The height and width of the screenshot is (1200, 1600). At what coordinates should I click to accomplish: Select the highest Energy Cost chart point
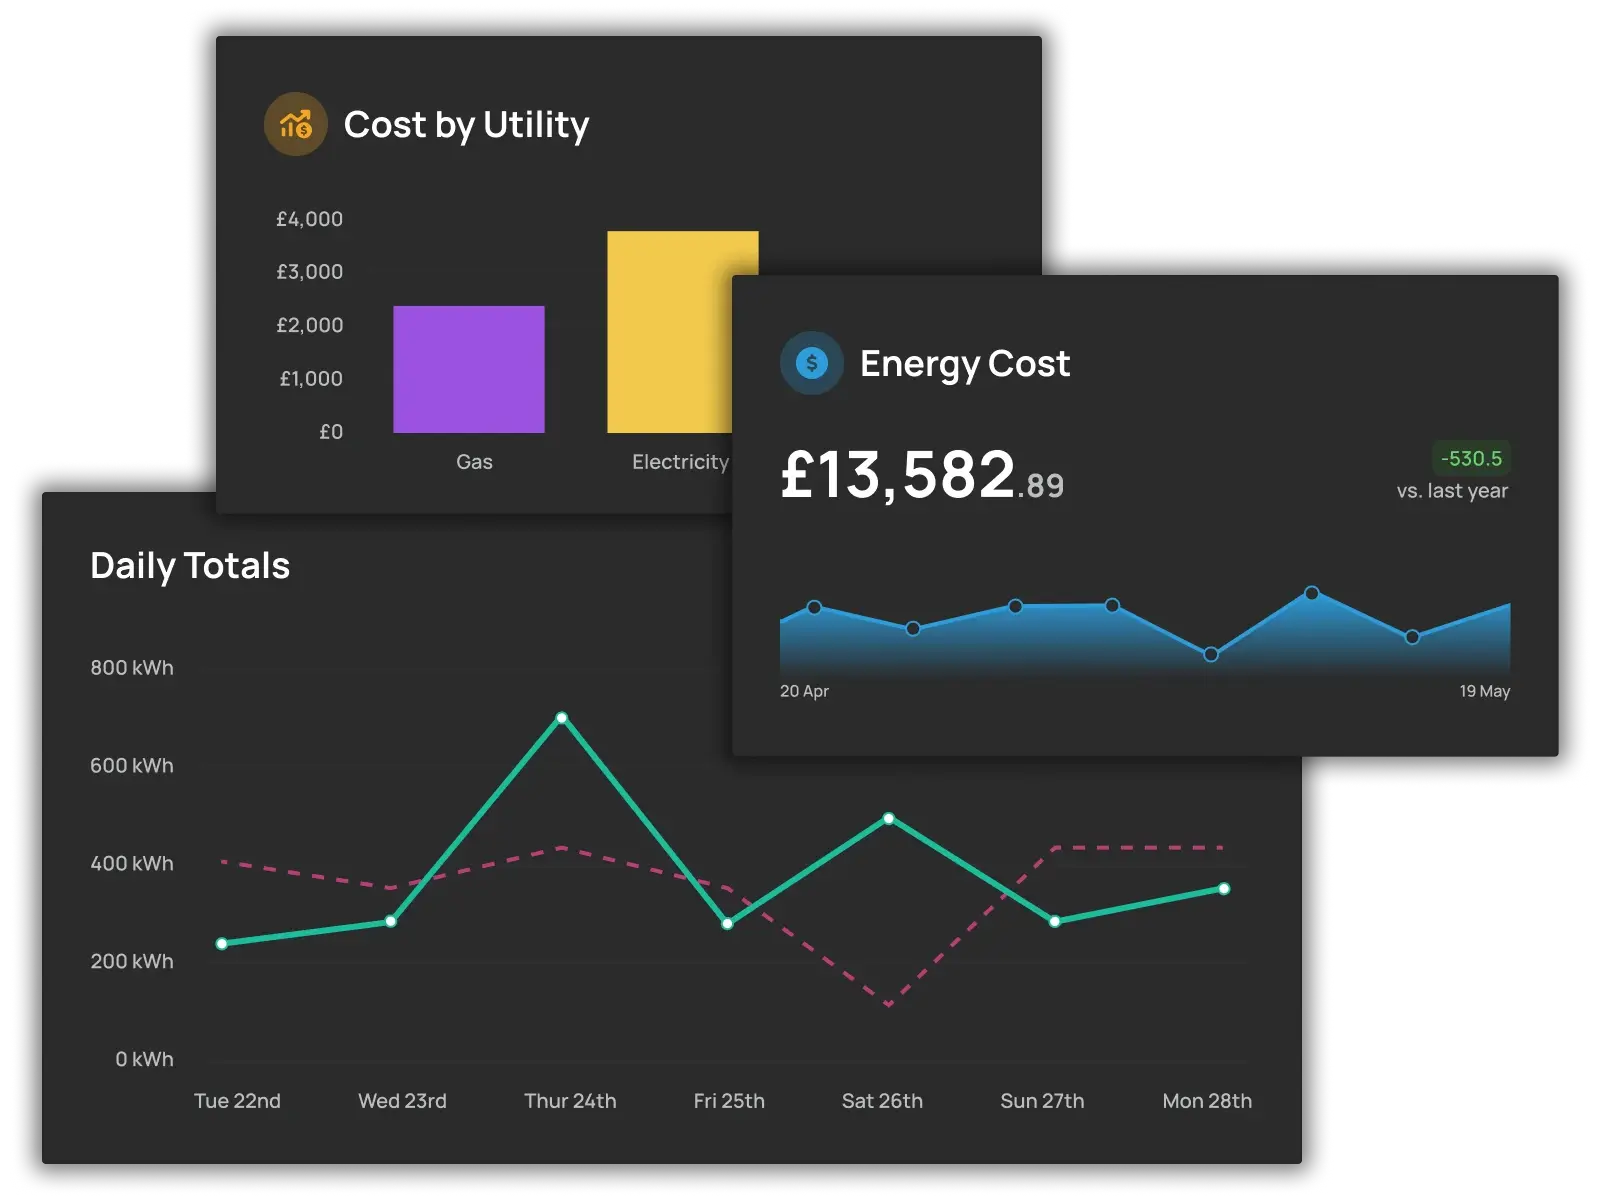[1312, 593]
